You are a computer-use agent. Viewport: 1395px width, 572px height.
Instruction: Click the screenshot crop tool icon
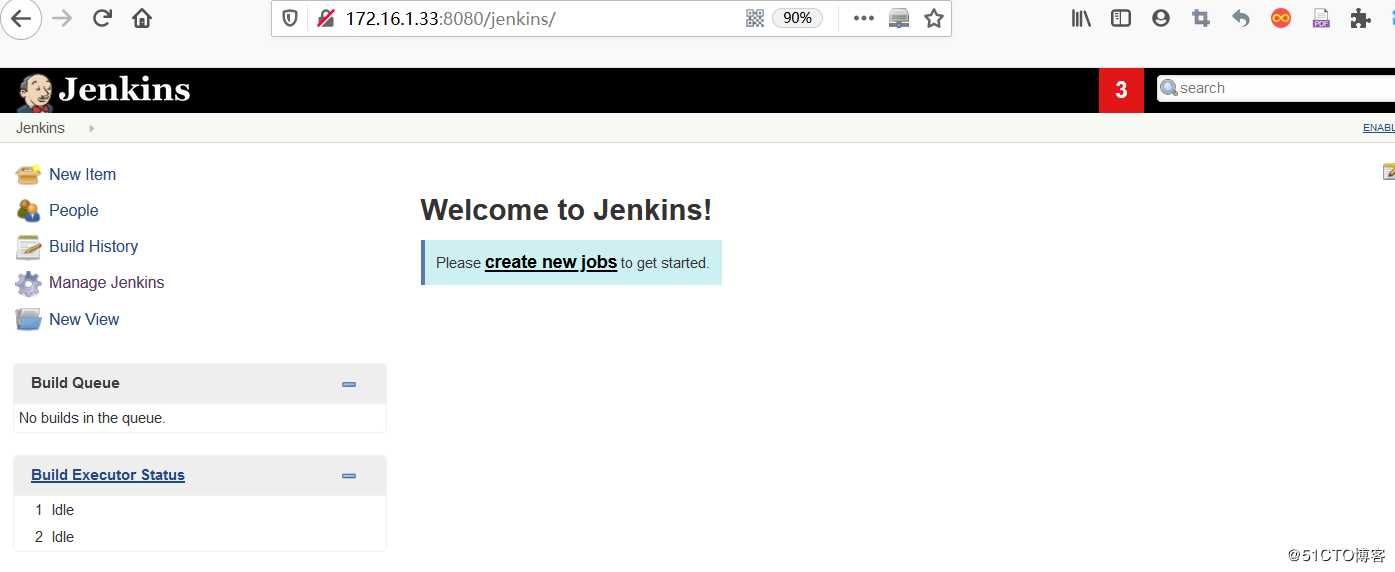(x=1201, y=18)
